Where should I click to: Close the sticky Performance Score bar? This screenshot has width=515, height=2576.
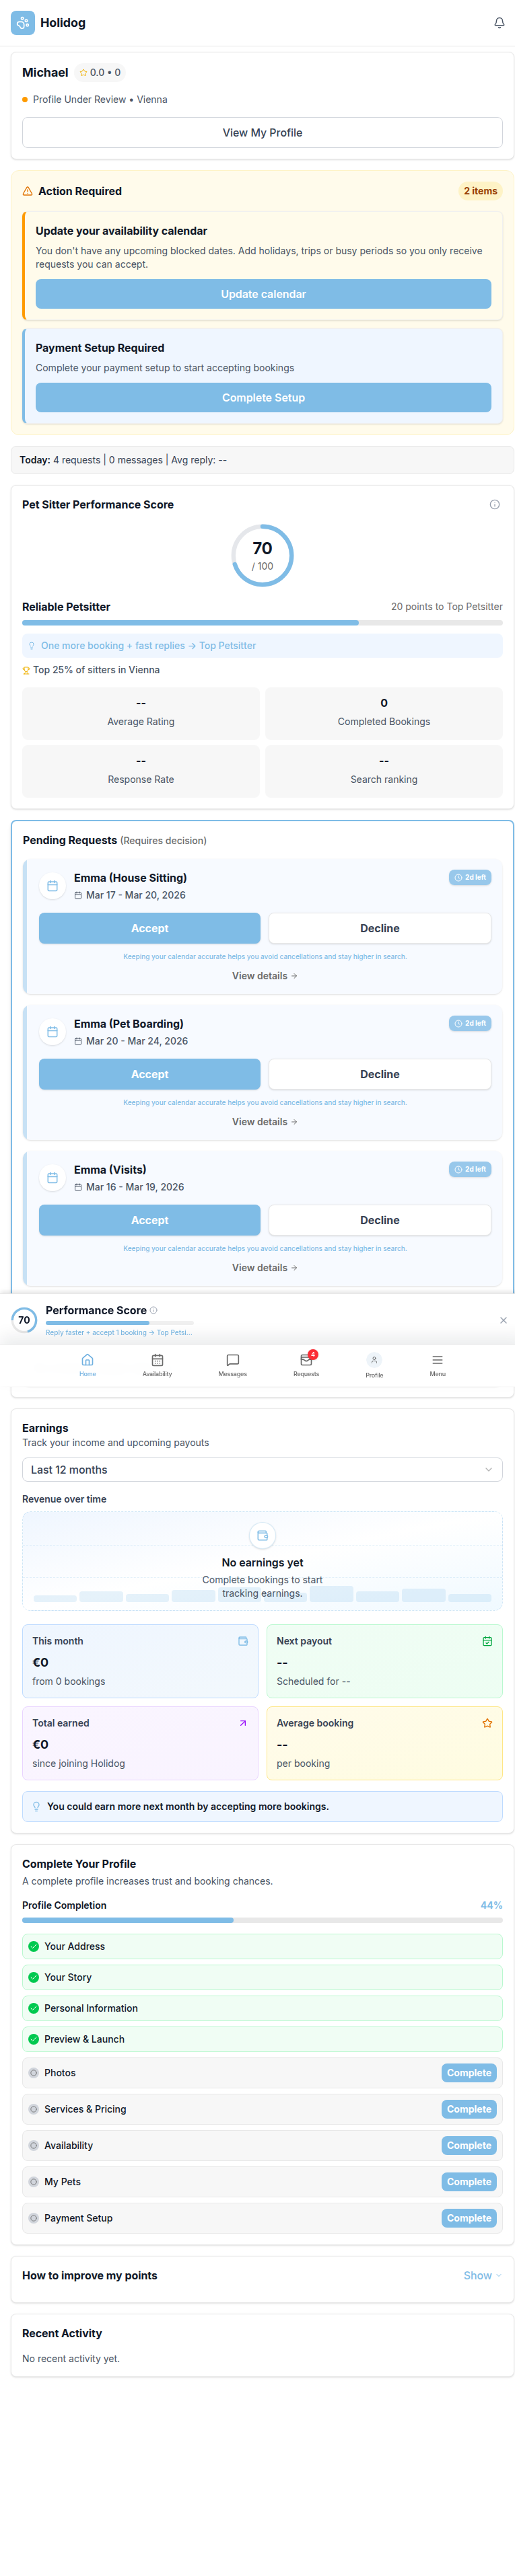[503, 1320]
